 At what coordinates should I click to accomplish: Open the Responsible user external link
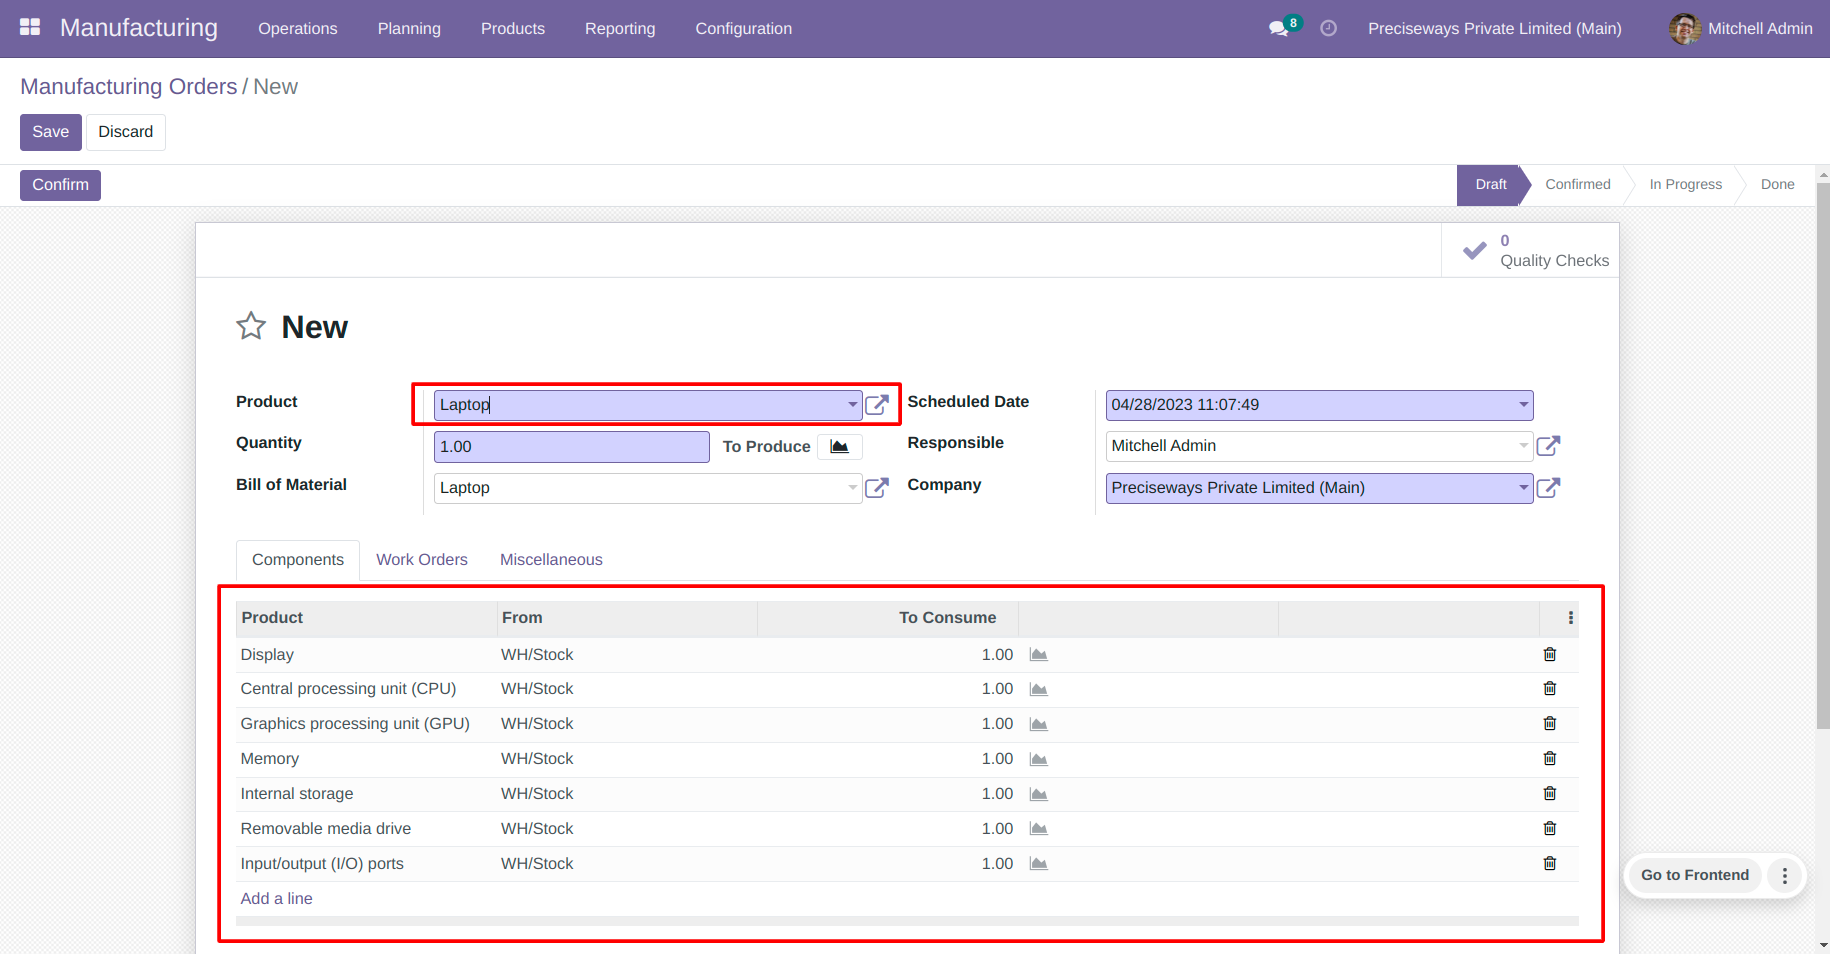click(x=1548, y=446)
